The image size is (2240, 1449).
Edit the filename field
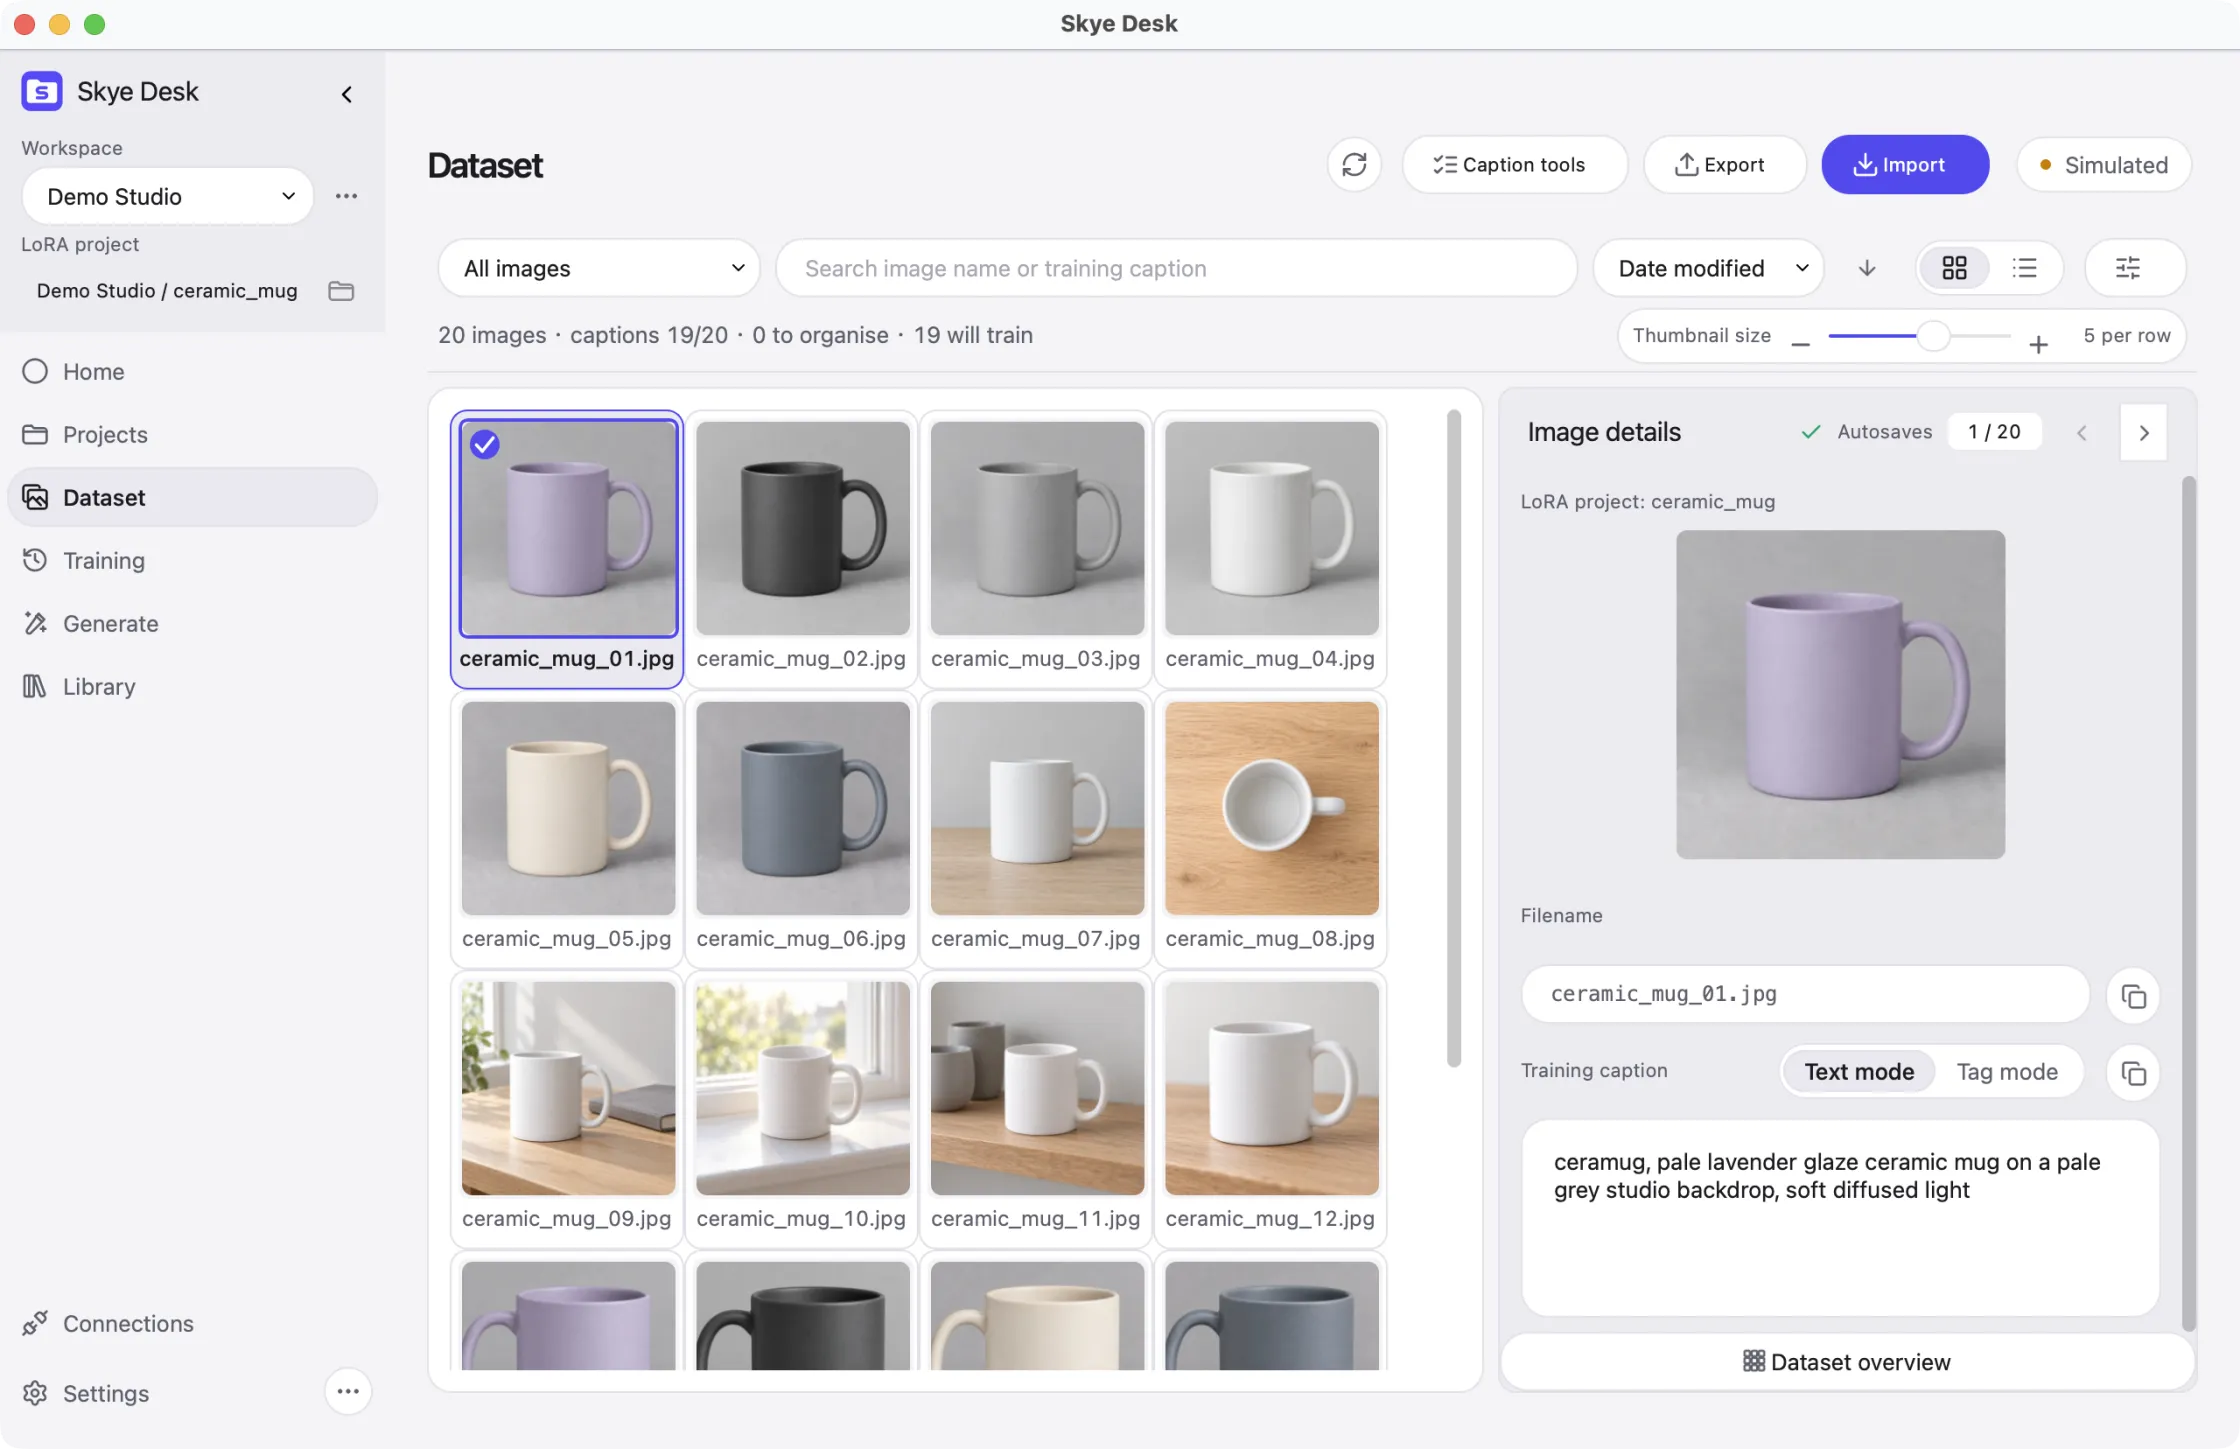[x=1805, y=994]
